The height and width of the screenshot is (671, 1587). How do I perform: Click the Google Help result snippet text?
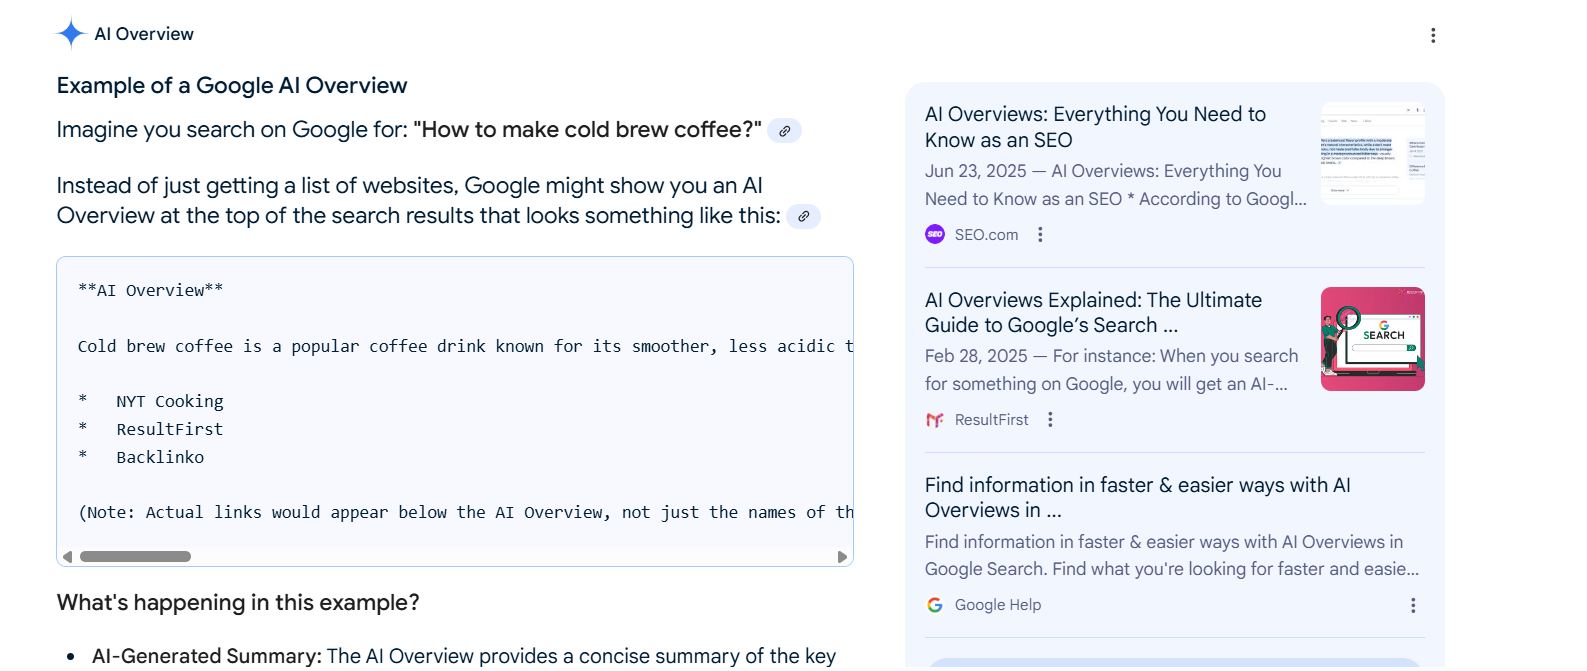[x=1172, y=555]
